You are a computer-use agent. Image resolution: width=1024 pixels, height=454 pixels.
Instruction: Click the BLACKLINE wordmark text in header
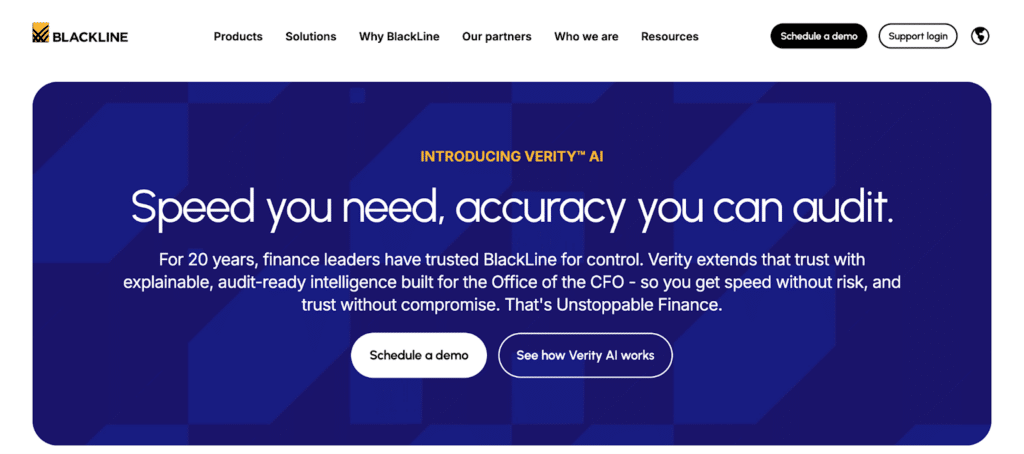[90, 37]
